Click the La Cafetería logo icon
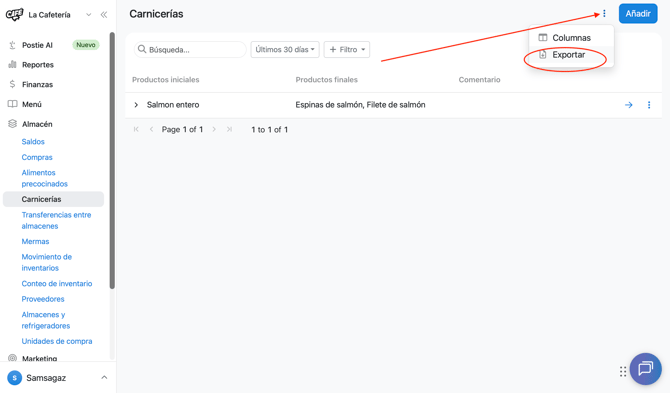The width and height of the screenshot is (670, 393). (14, 15)
